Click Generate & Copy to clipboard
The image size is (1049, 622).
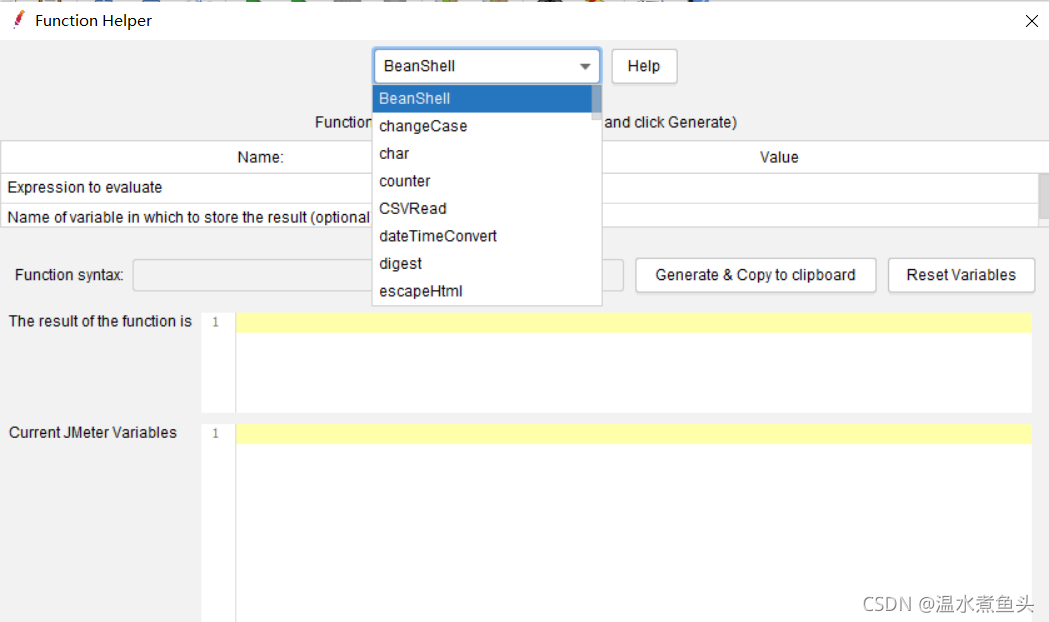click(x=755, y=275)
